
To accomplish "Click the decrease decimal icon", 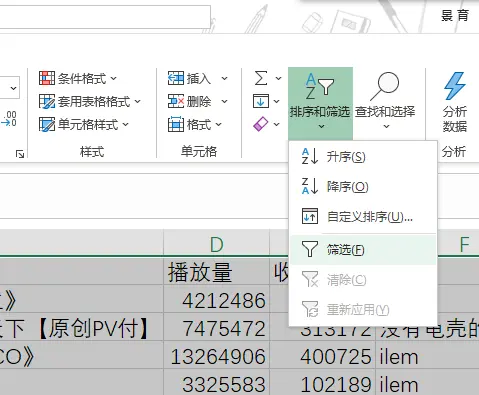I will [x=9, y=119].
